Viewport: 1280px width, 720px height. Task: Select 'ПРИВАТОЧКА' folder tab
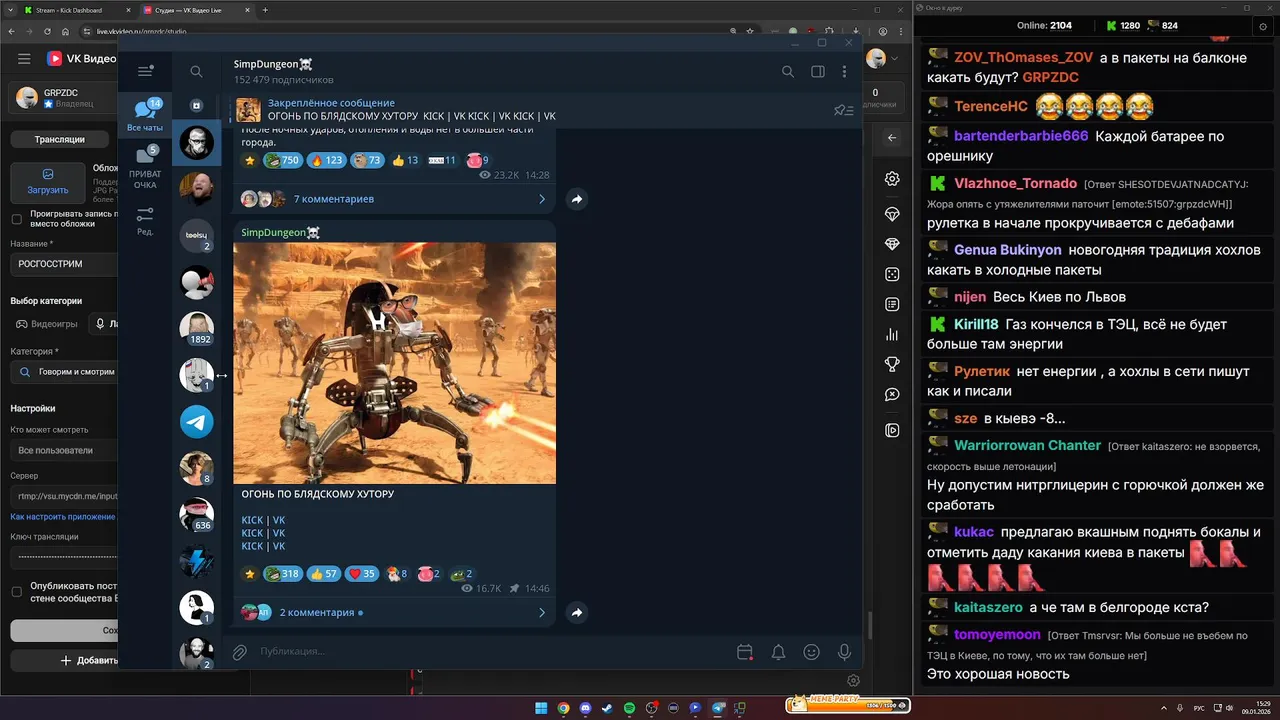coord(145,167)
